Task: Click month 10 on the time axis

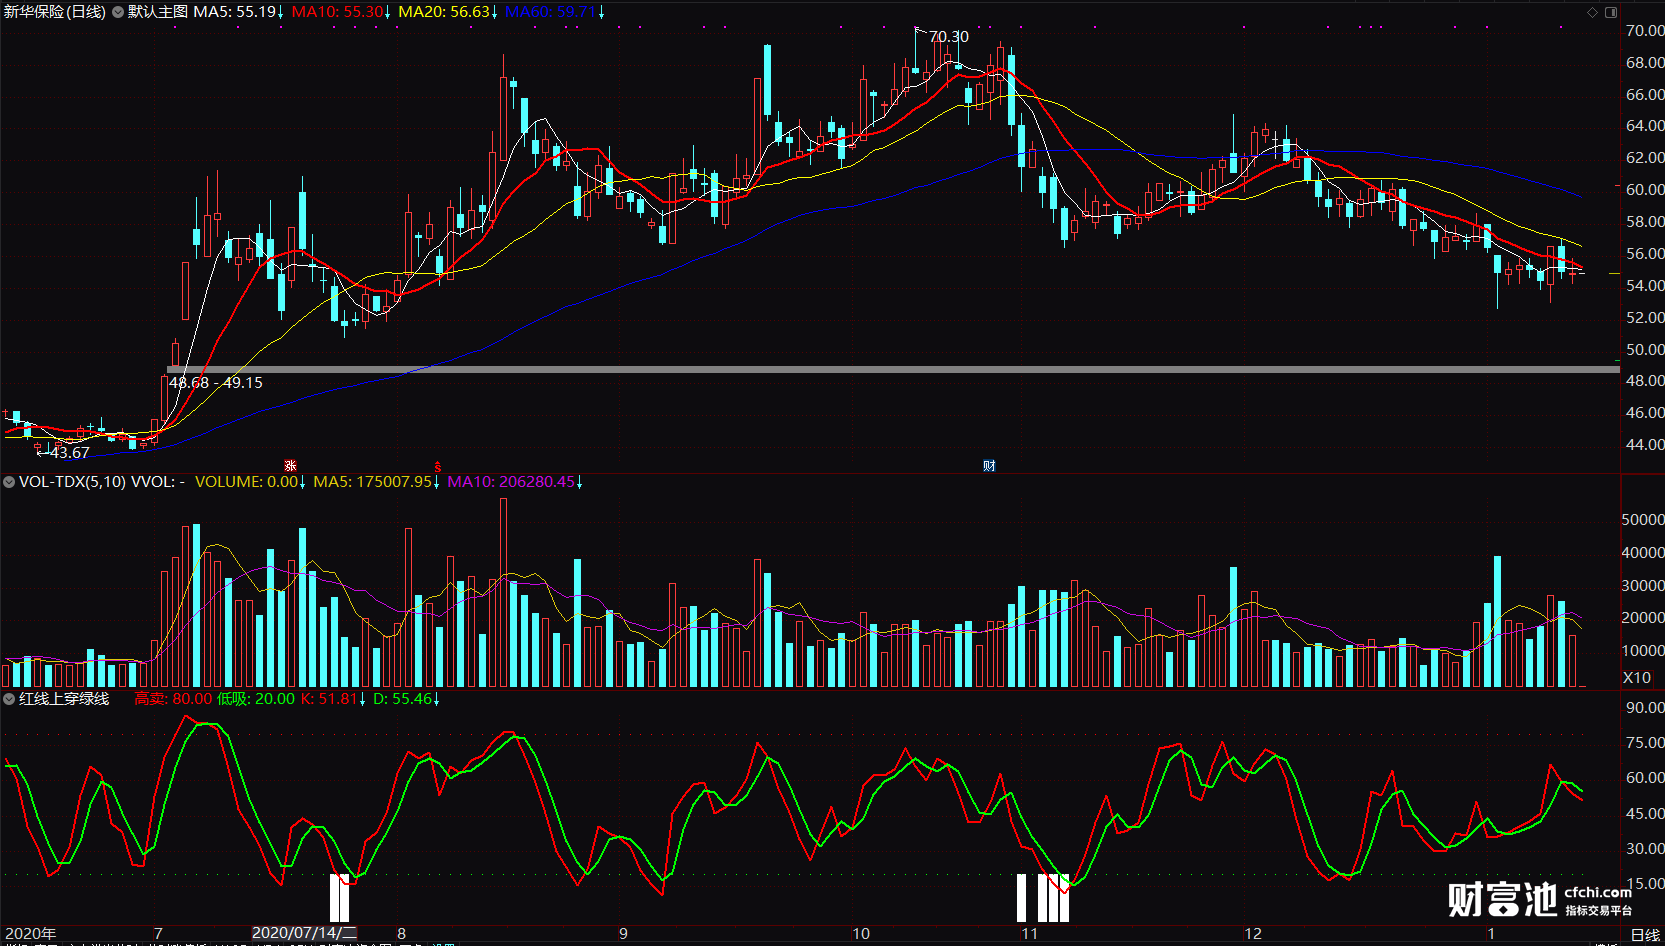Action: point(861,934)
